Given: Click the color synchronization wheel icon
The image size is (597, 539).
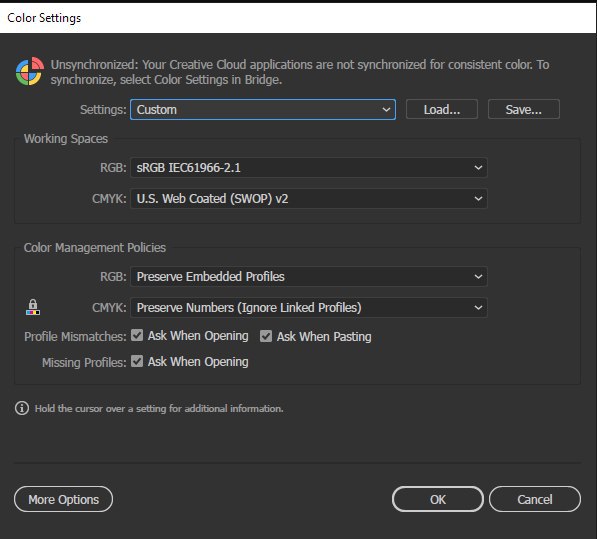Looking at the screenshot, I should click(x=30, y=71).
